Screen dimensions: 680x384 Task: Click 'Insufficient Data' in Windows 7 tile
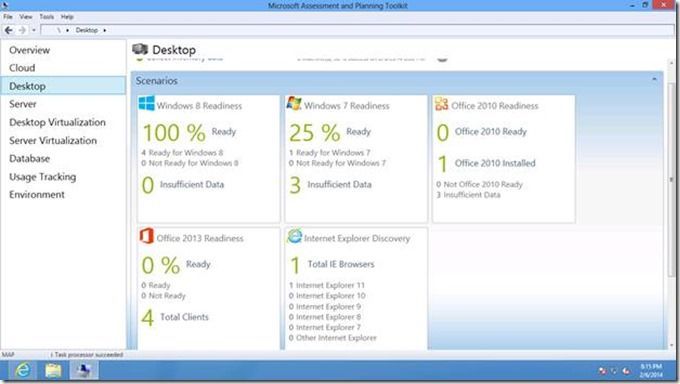pos(339,184)
